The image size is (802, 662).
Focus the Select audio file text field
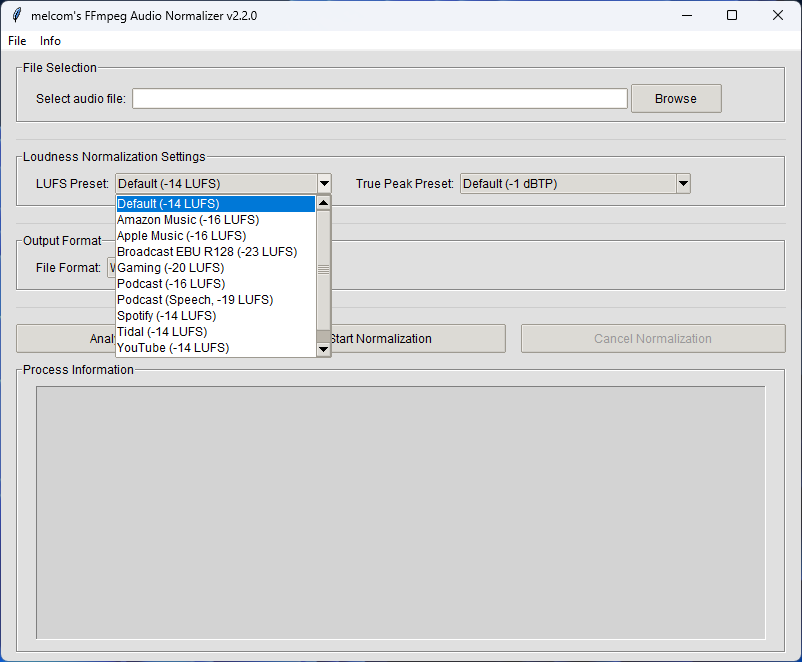point(379,98)
